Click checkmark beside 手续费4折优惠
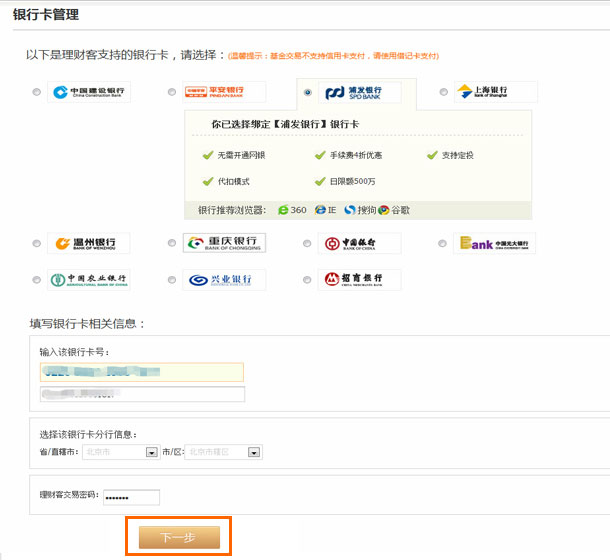This screenshot has height=560, width=610. click(x=320, y=155)
